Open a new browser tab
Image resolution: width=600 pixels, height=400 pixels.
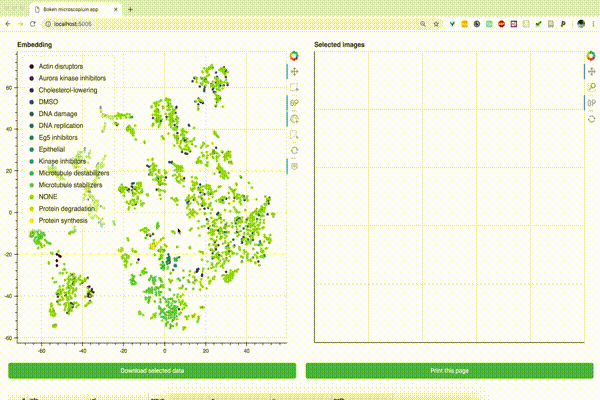130,9
